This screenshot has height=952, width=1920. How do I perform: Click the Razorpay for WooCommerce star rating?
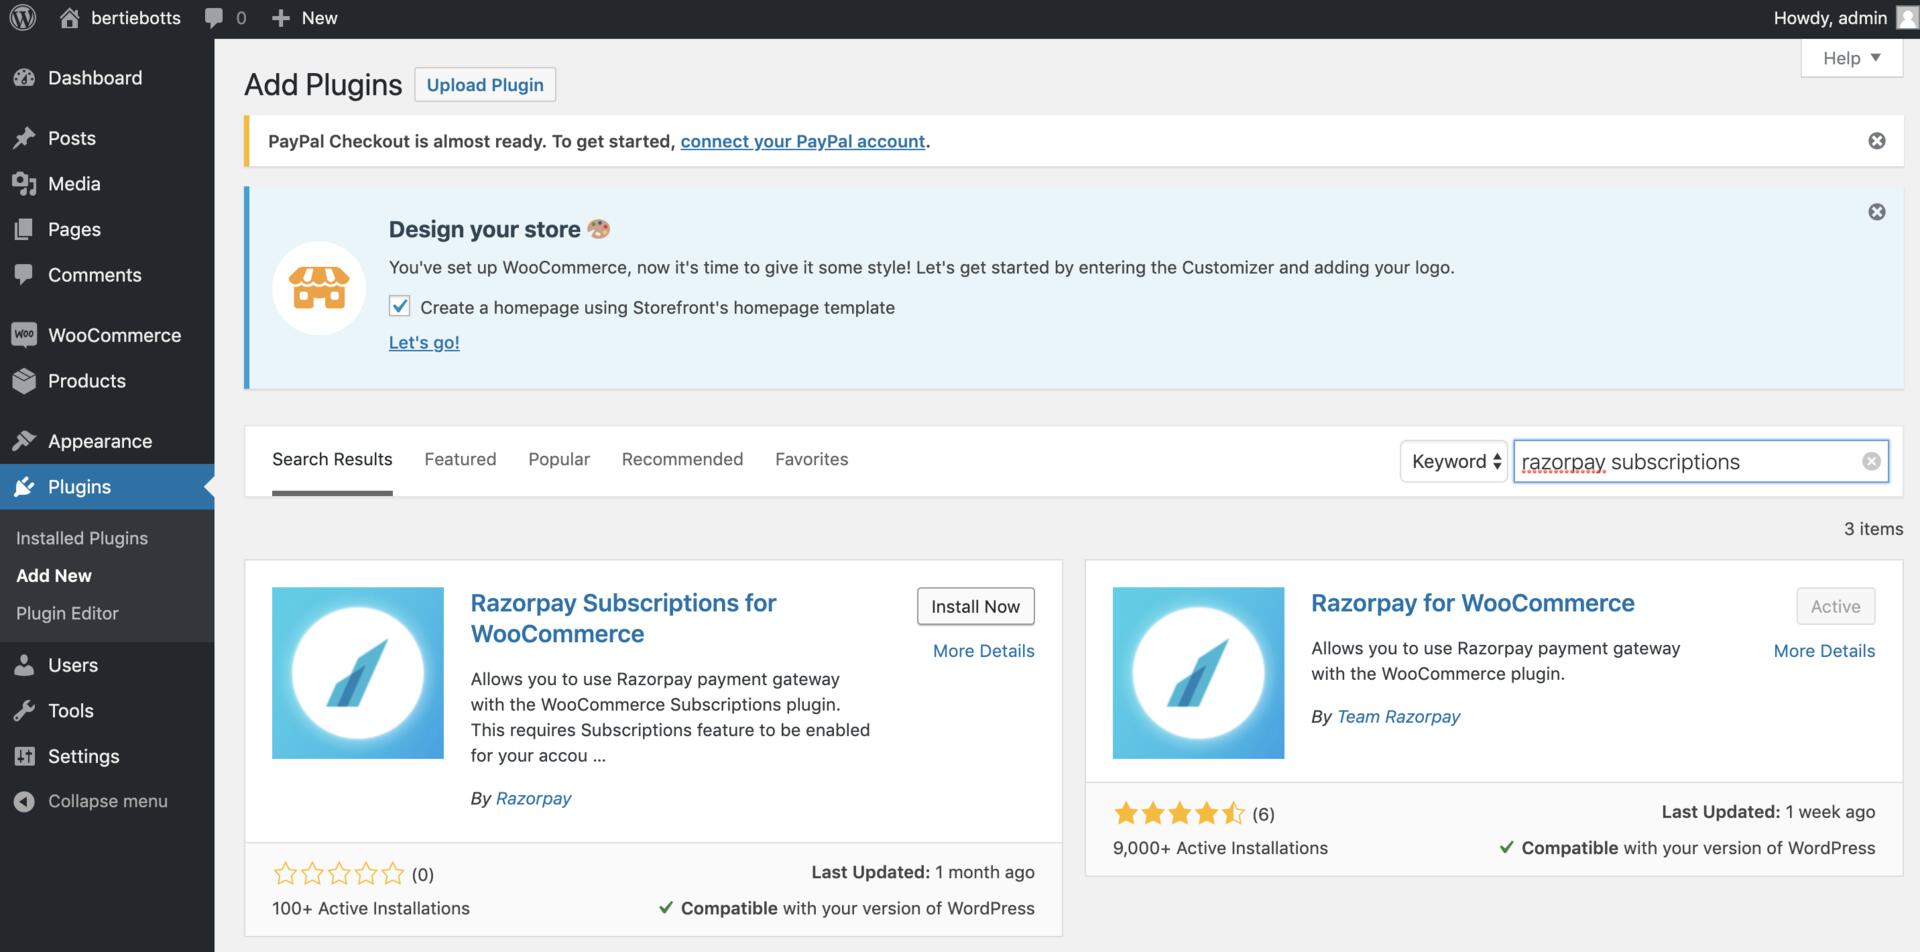pos(1180,813)
